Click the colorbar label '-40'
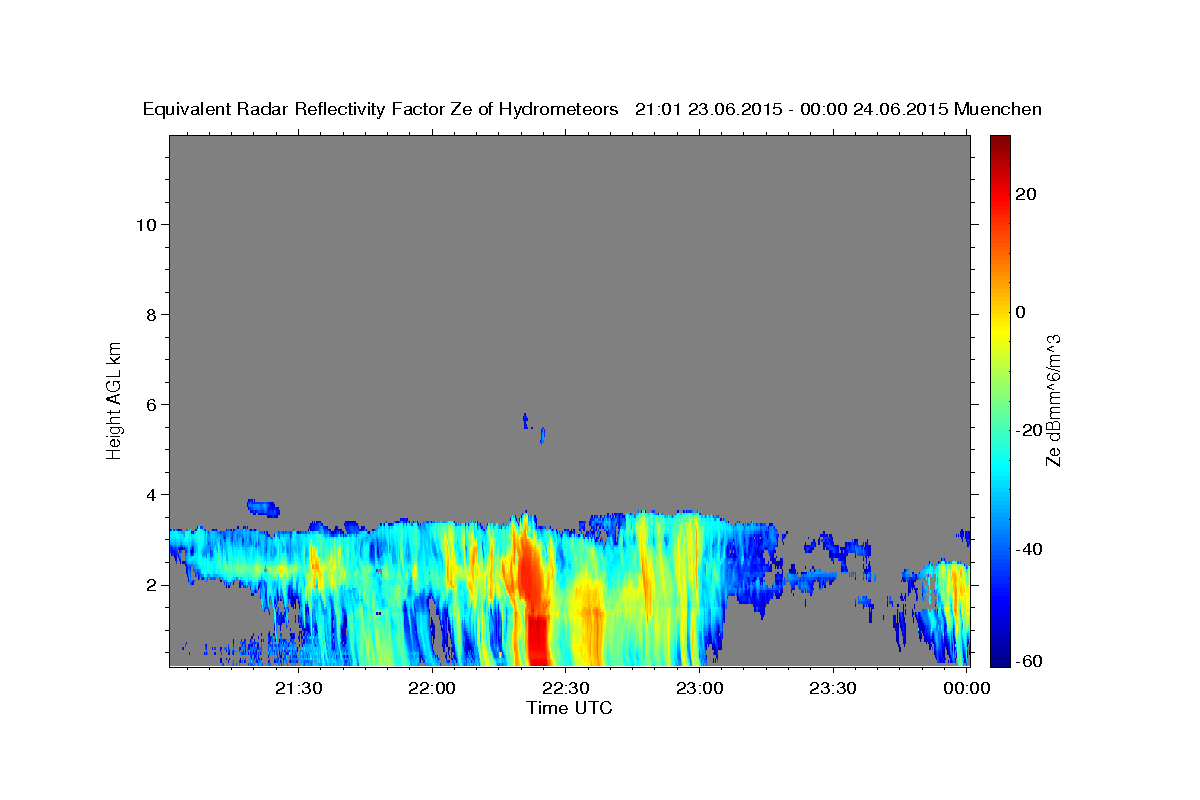 point(1027,549)
